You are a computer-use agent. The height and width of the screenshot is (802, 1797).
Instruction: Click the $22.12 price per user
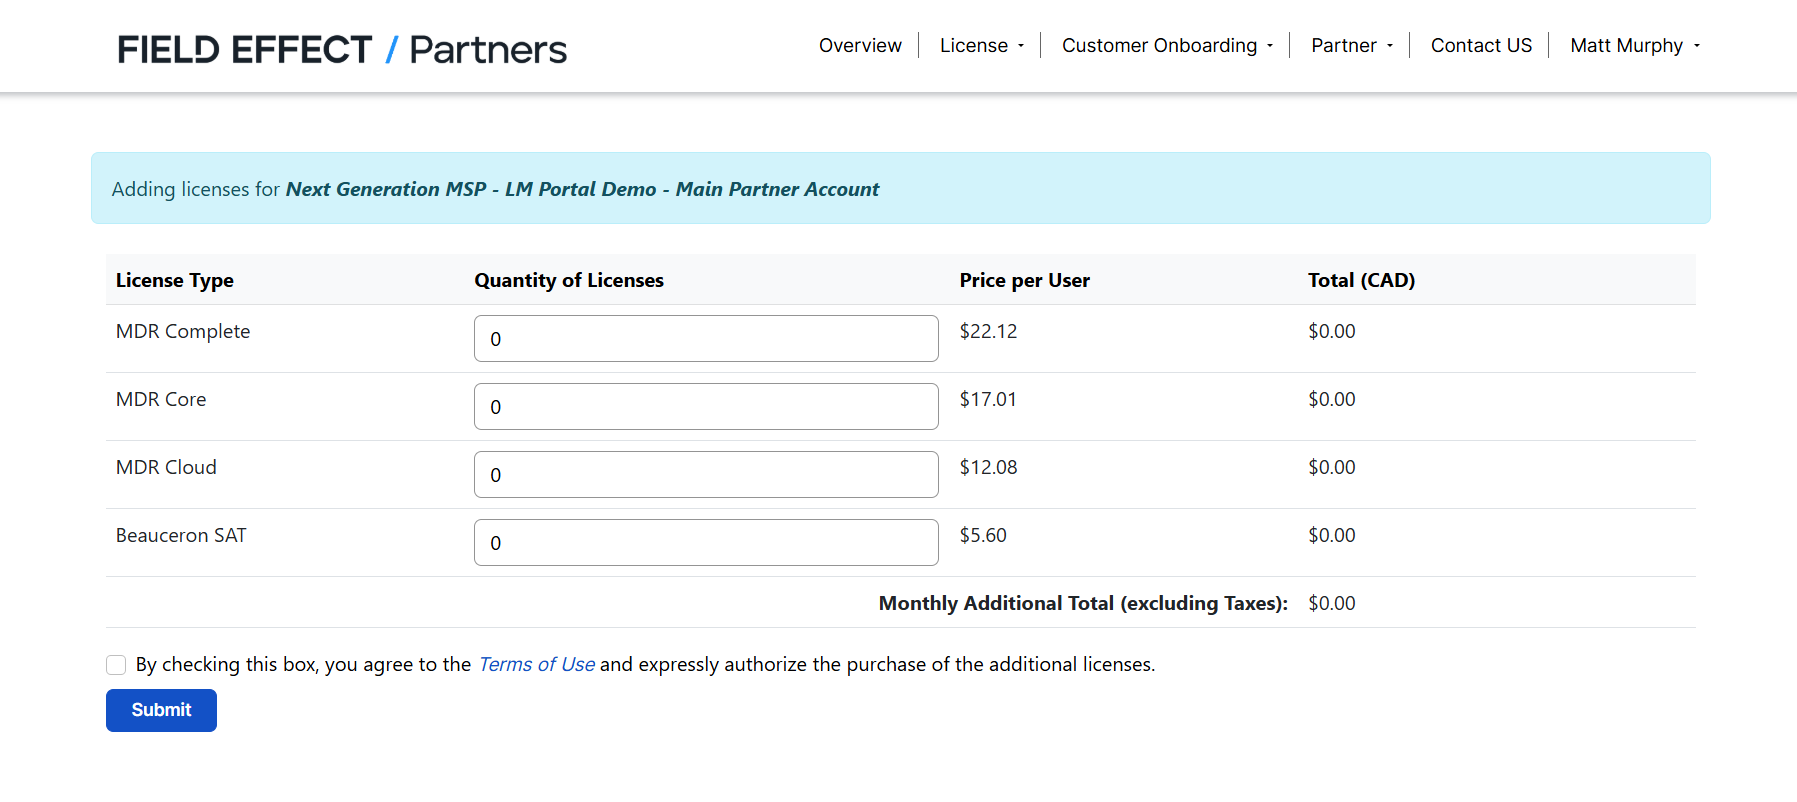(988, 331)
